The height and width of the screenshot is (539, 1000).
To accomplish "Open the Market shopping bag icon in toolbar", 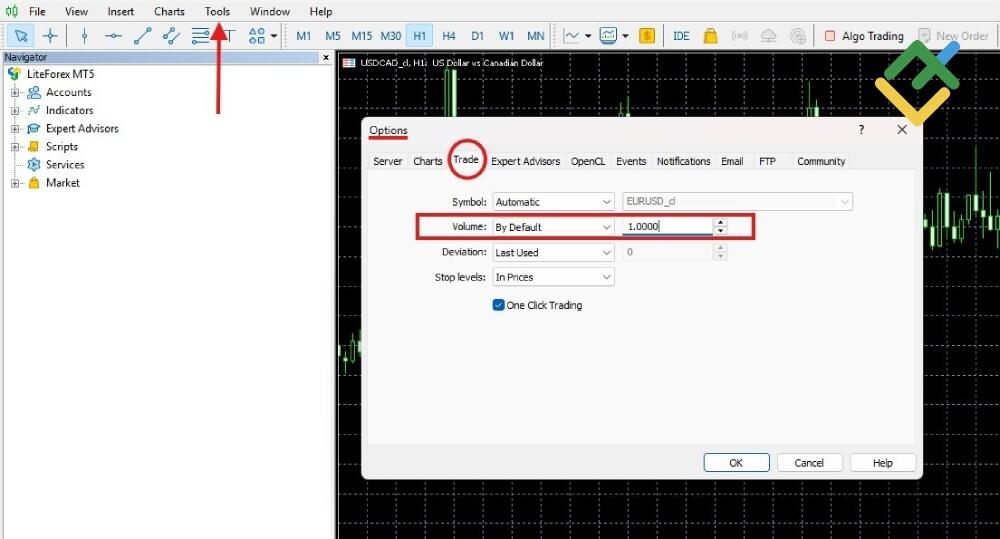I will (710, 36).
